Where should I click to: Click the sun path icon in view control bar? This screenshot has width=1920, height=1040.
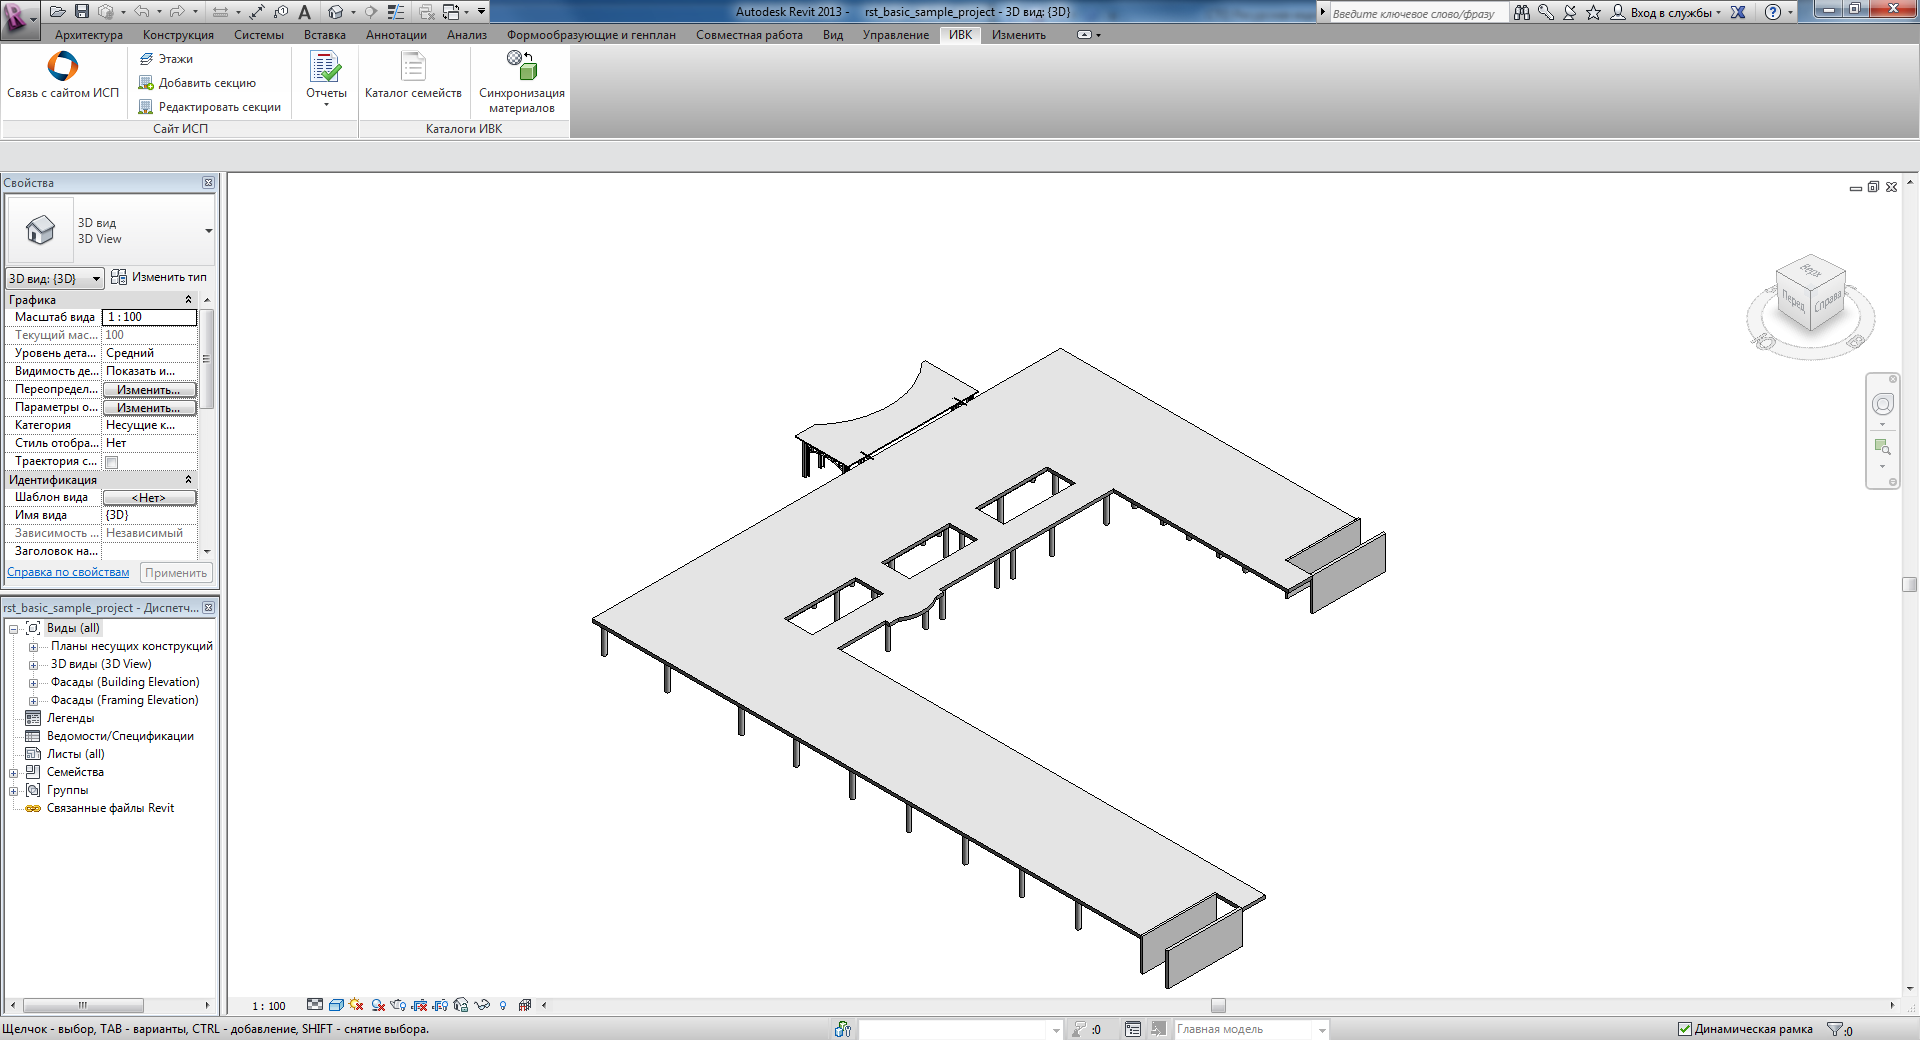(356, 1005)
